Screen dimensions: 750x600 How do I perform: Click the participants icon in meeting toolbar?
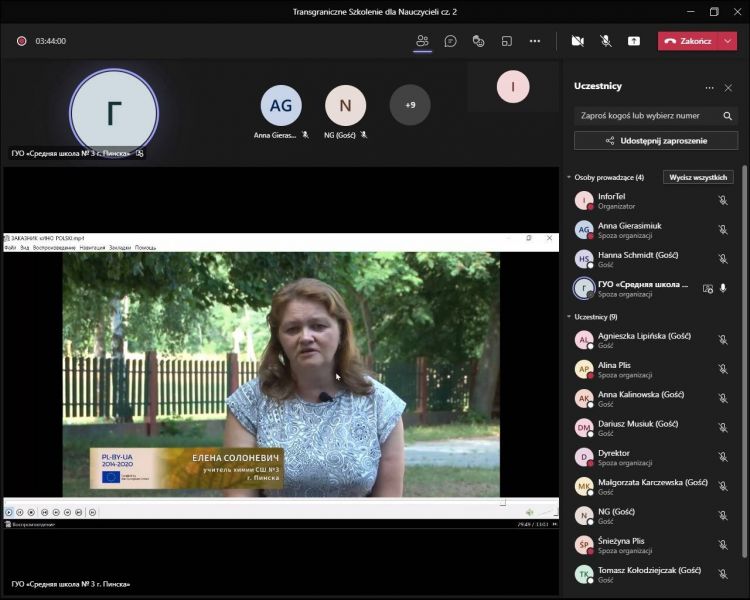point(422,41)
